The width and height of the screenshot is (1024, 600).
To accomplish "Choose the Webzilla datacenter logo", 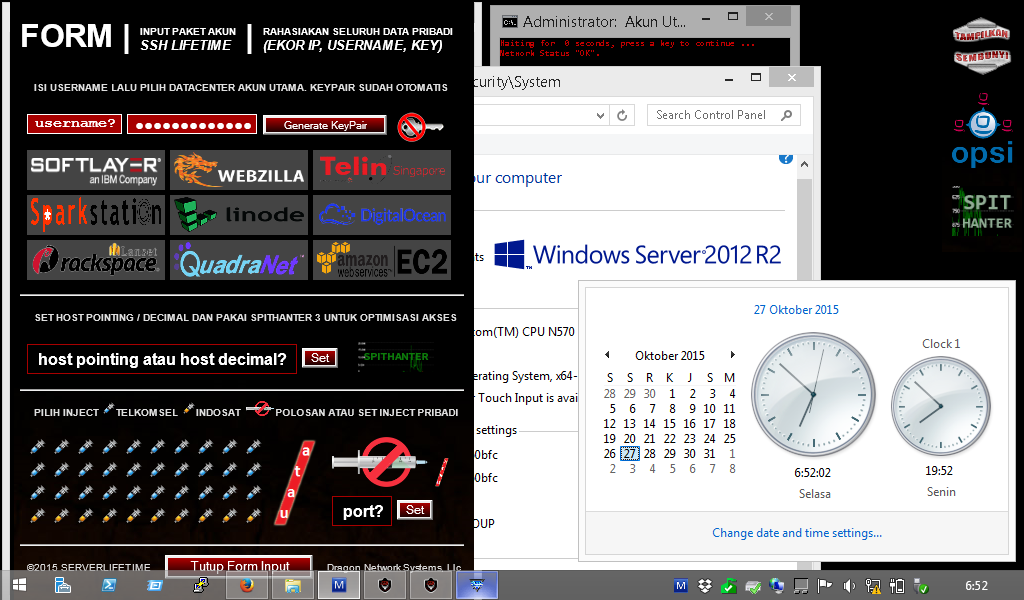I will (238, 170).
